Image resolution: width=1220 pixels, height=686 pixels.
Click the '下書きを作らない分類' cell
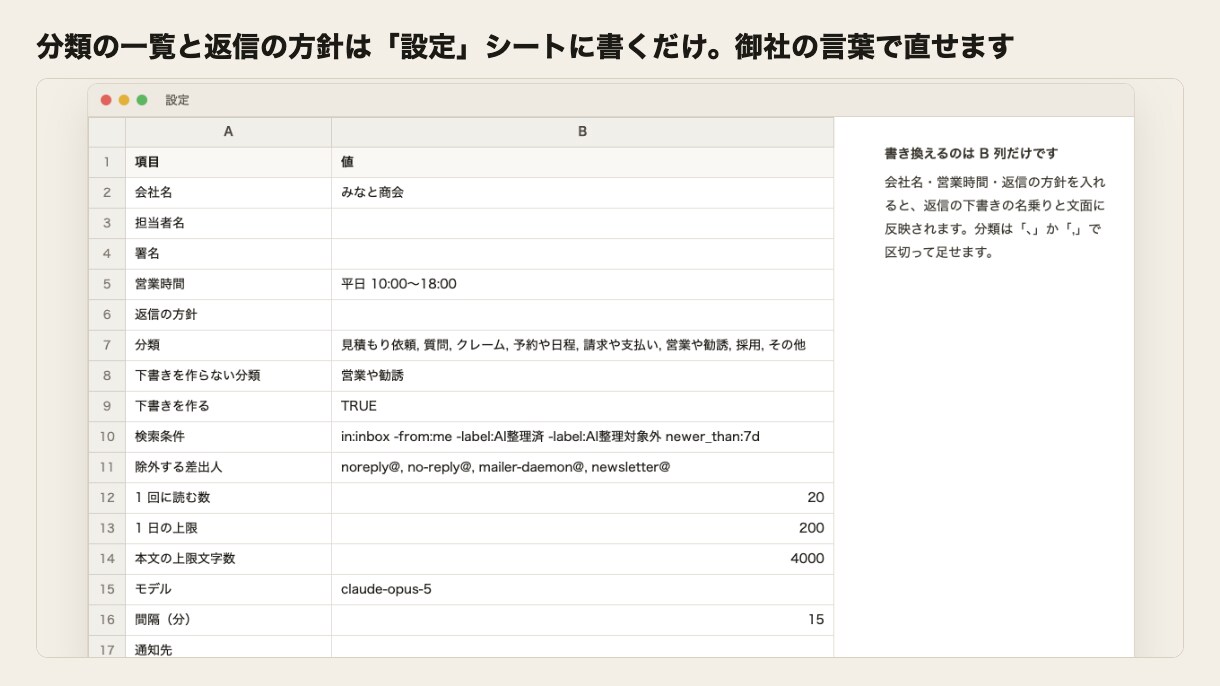pyautogui.click(x=228, y=376)
